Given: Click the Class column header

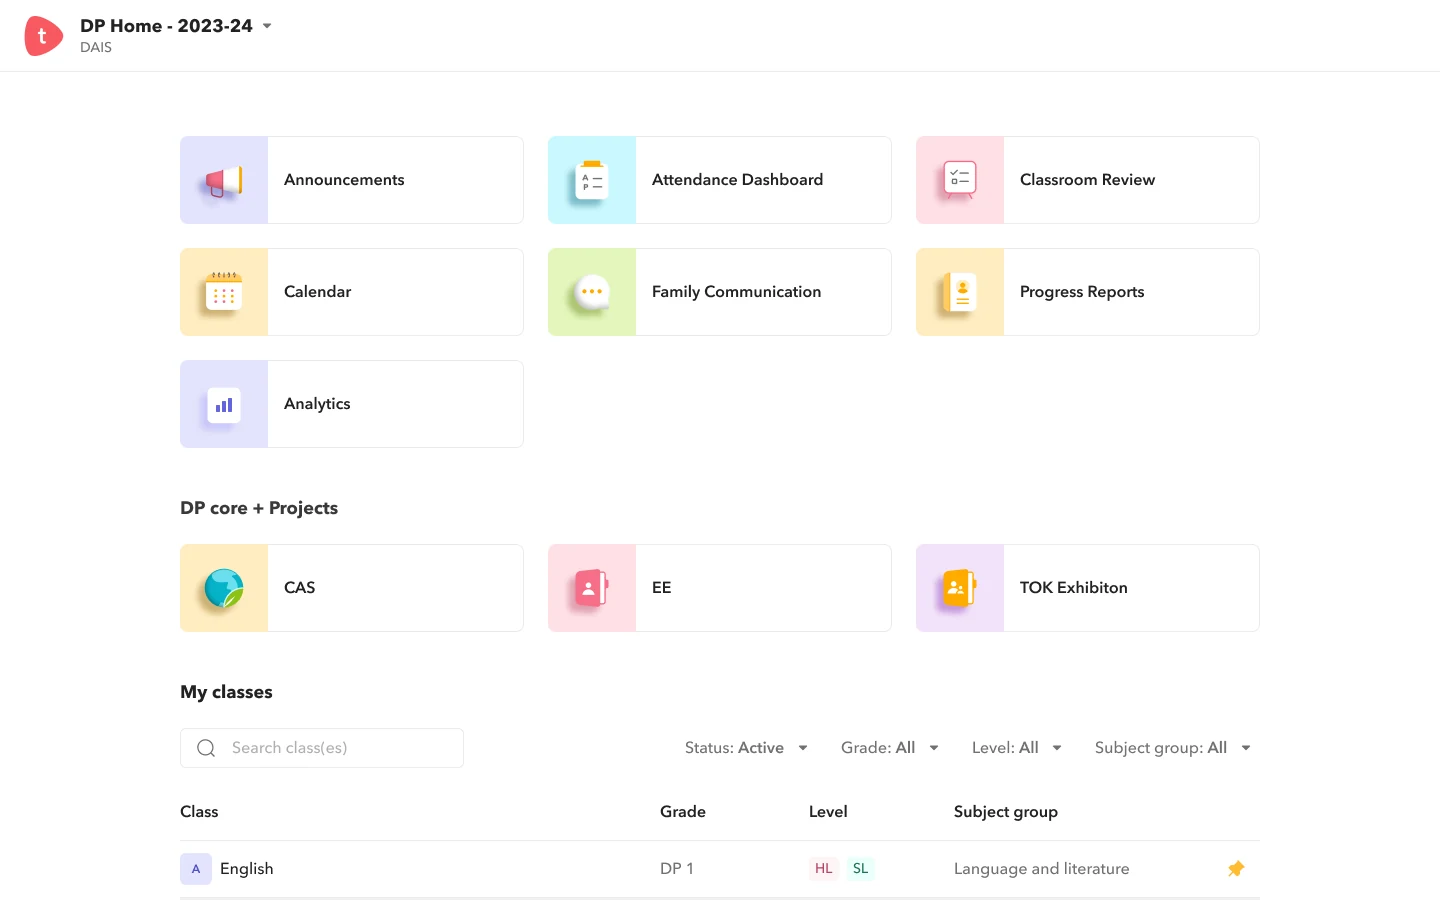Looking at the screenshot, I should pyautogui.click(x=199, y=812).
